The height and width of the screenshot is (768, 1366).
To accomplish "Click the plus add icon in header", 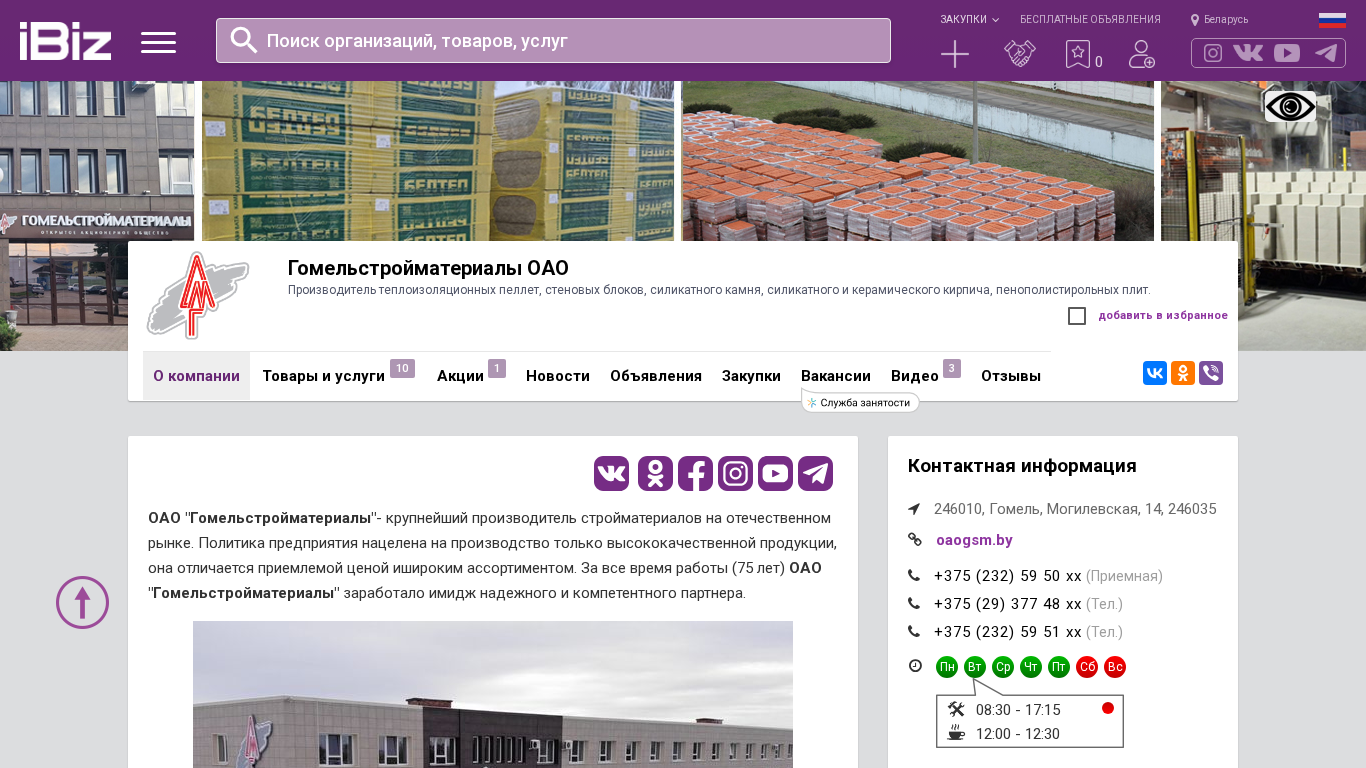I will (x=955, y=54).
